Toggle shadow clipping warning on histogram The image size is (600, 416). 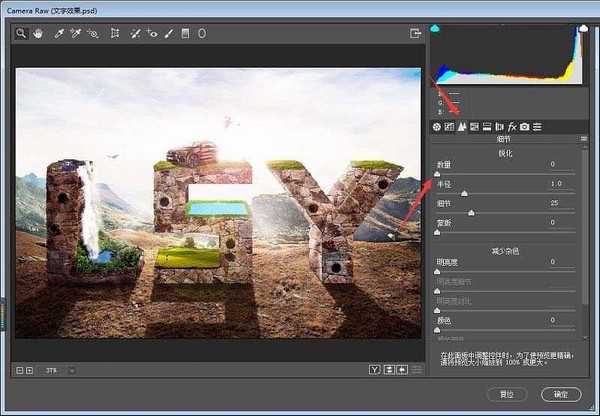pyautogui.click(x=435, y=29)
